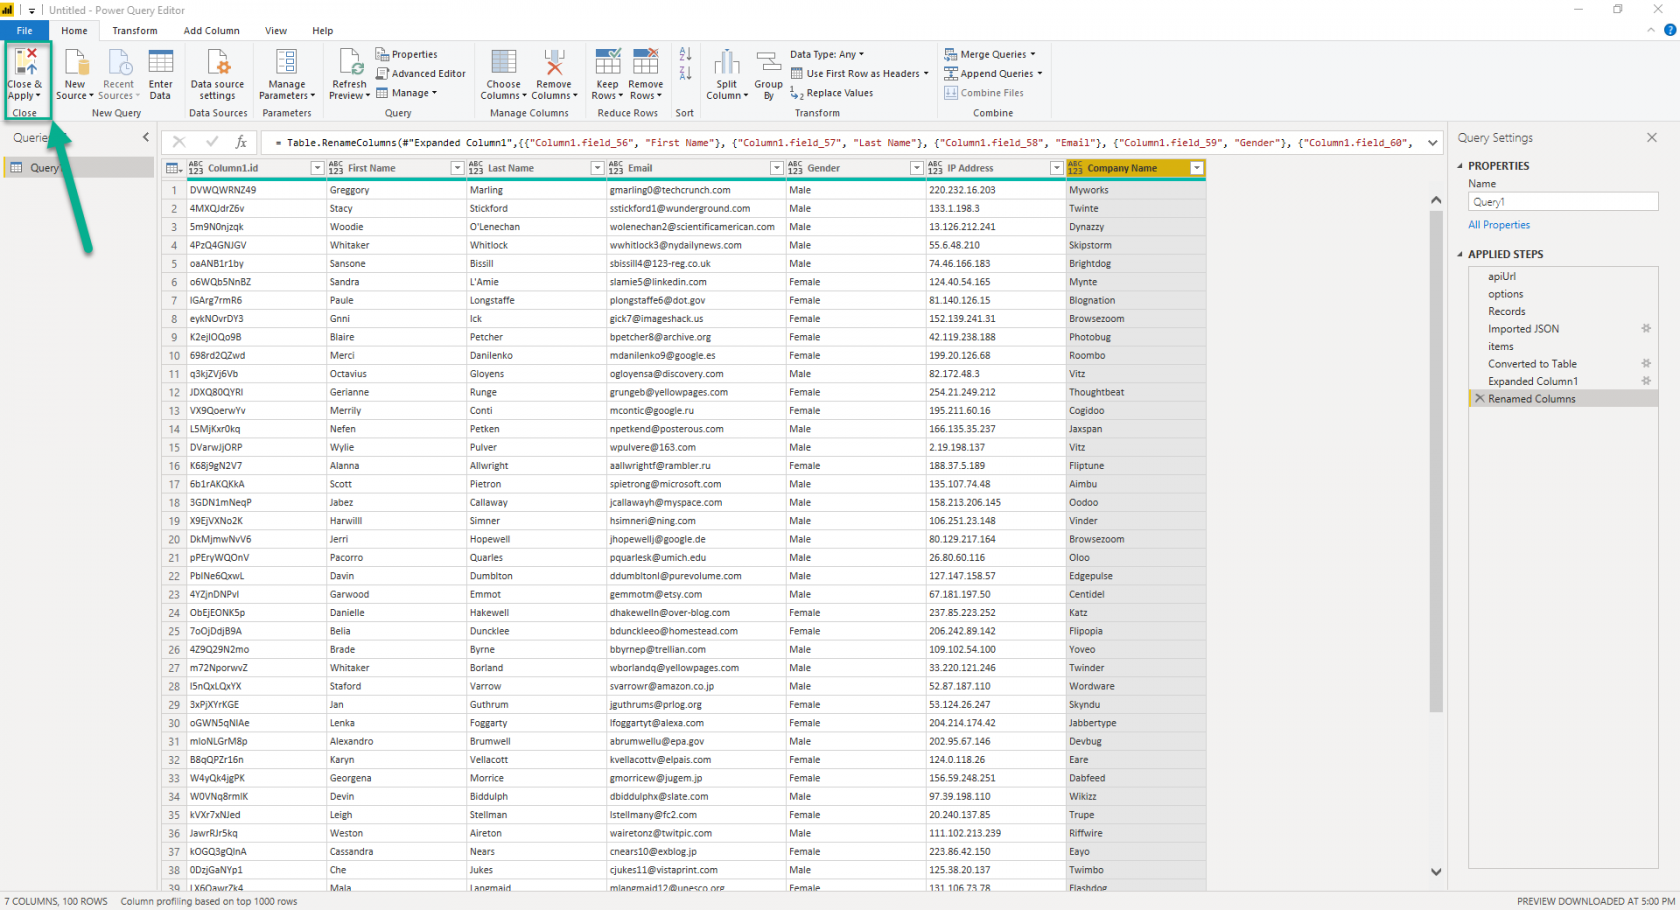Screen dimensions: 1680x910
Task: Select the Records applied step
Action: point(1563,311)
